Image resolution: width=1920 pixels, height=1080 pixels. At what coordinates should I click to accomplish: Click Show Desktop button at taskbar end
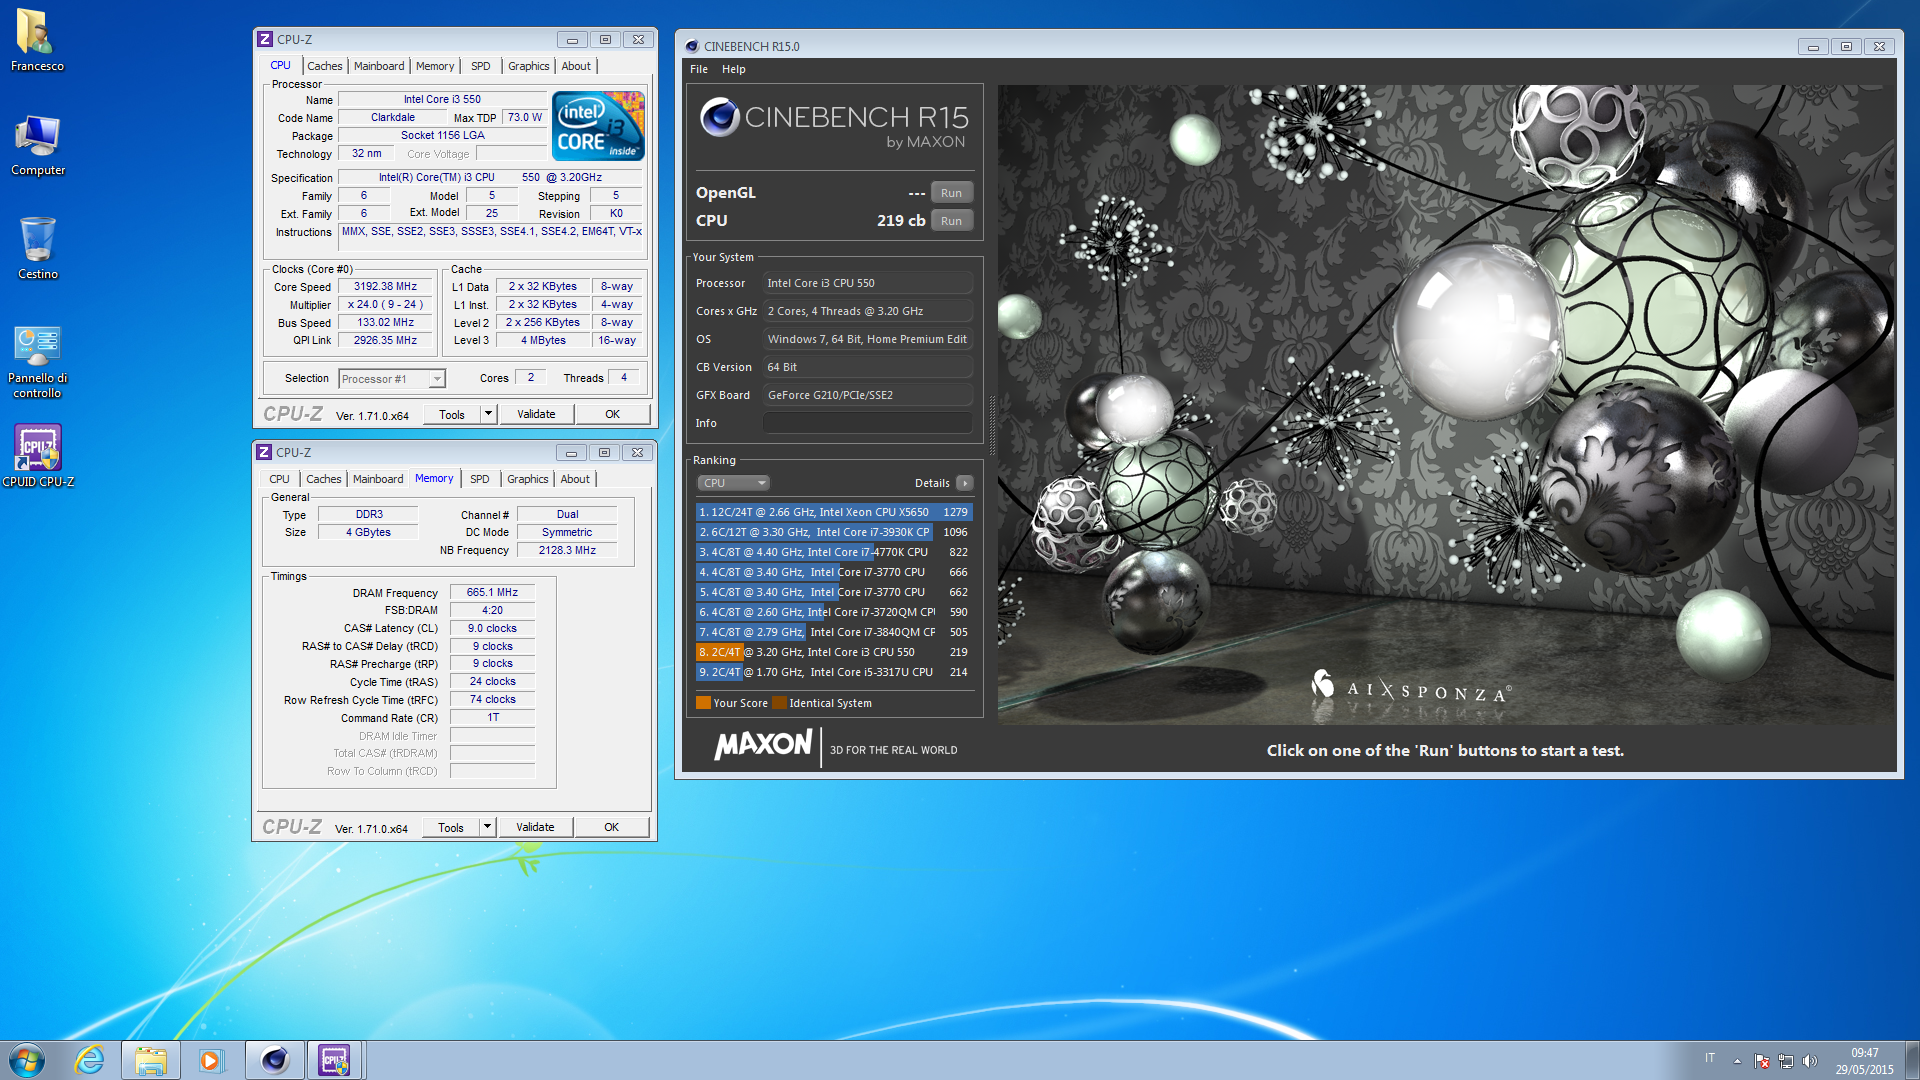point(1912,1060)
